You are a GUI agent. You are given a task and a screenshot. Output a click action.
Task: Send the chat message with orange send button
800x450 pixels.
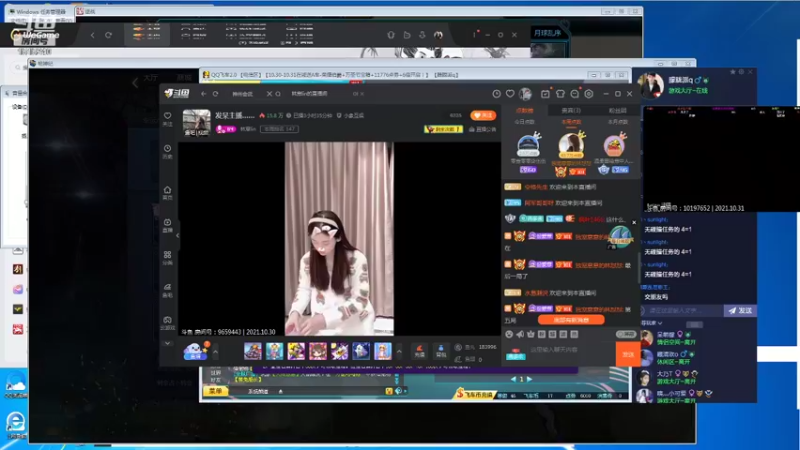pyautogui.click(x=628, y=354)
